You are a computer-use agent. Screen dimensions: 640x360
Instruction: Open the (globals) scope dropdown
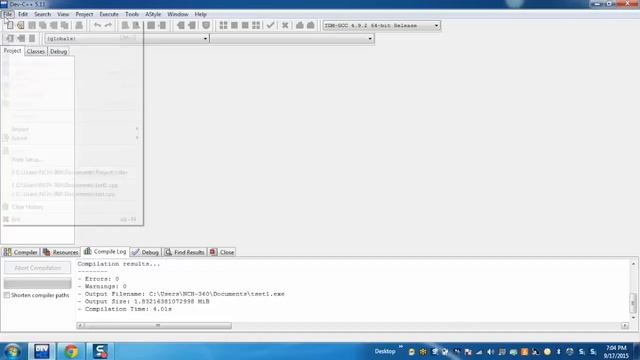[x=127, y=38]
